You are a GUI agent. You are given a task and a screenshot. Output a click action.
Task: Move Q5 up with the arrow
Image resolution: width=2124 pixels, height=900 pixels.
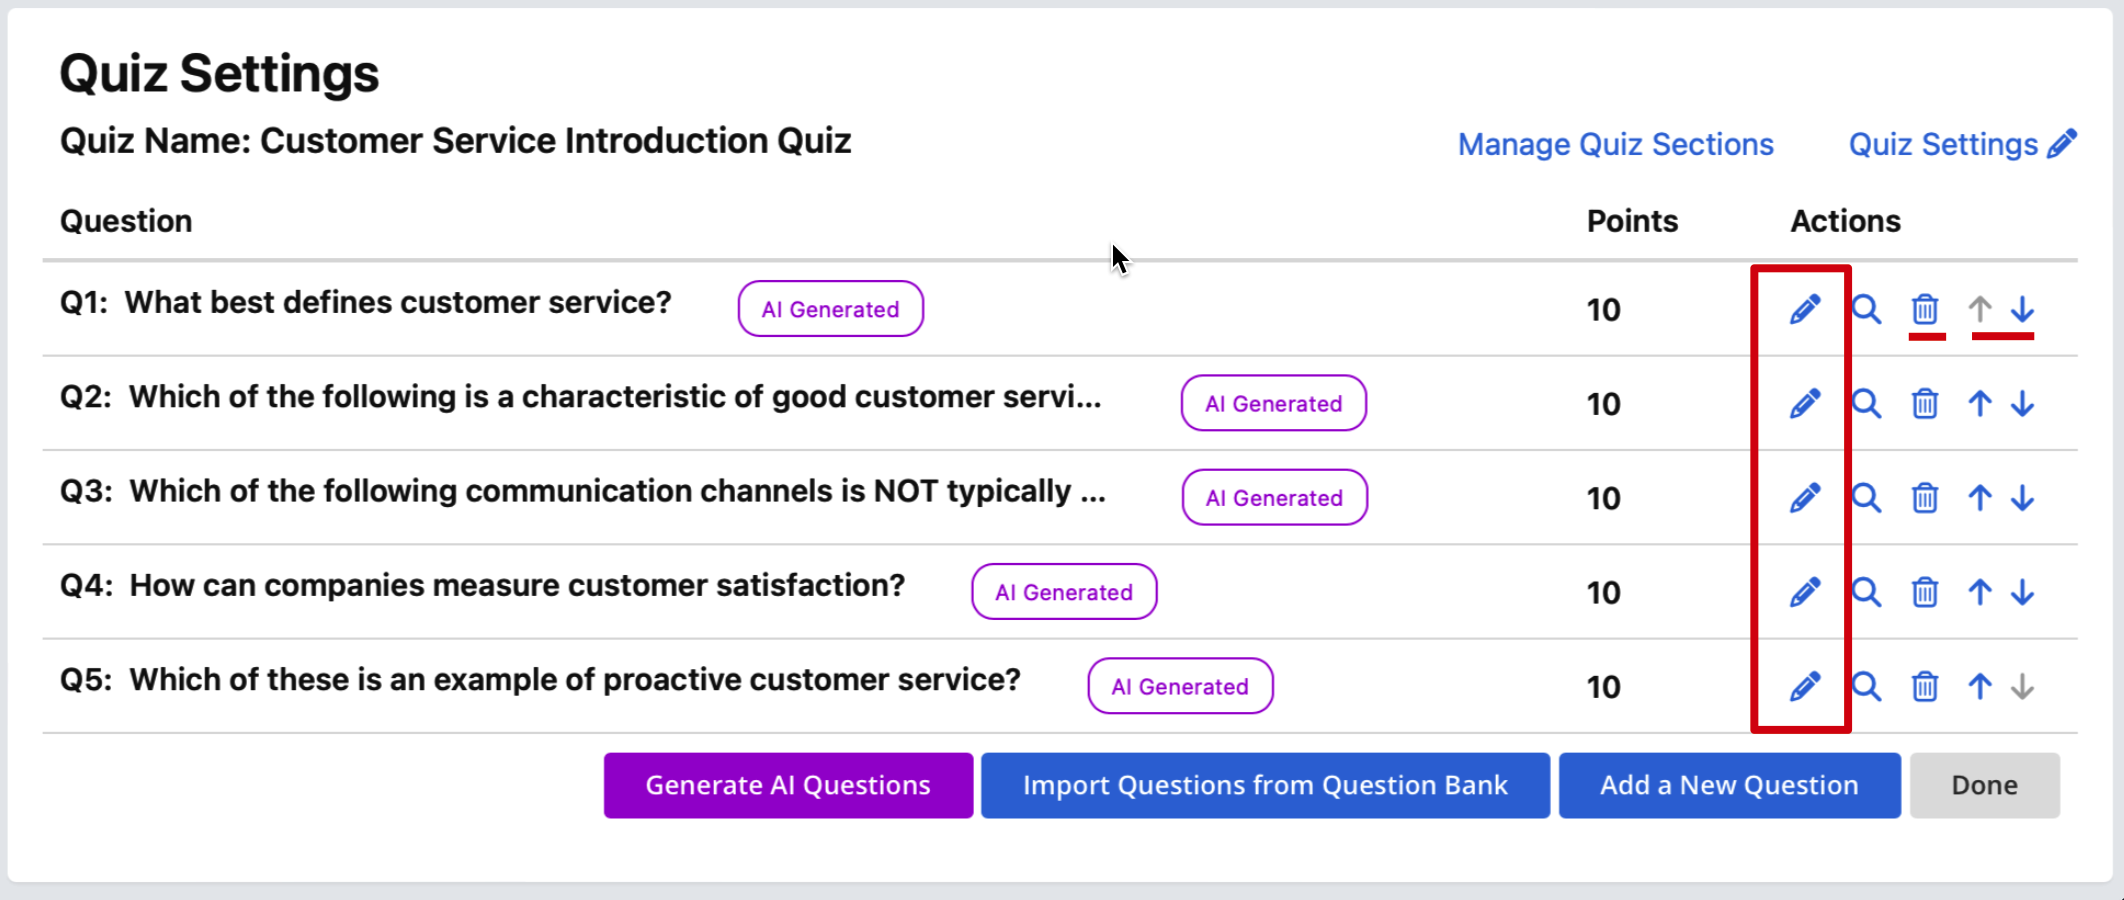(1980, 687)
